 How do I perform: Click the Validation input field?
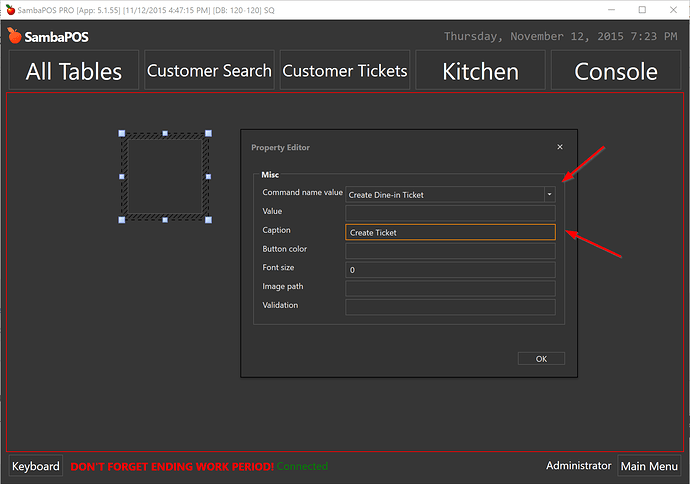pyautogui.click(x=450, y=307)
